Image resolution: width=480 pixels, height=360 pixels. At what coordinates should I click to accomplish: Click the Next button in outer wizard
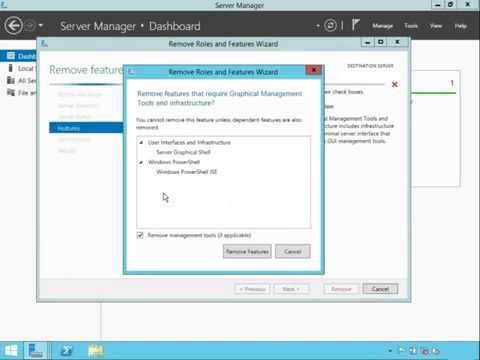291,289
